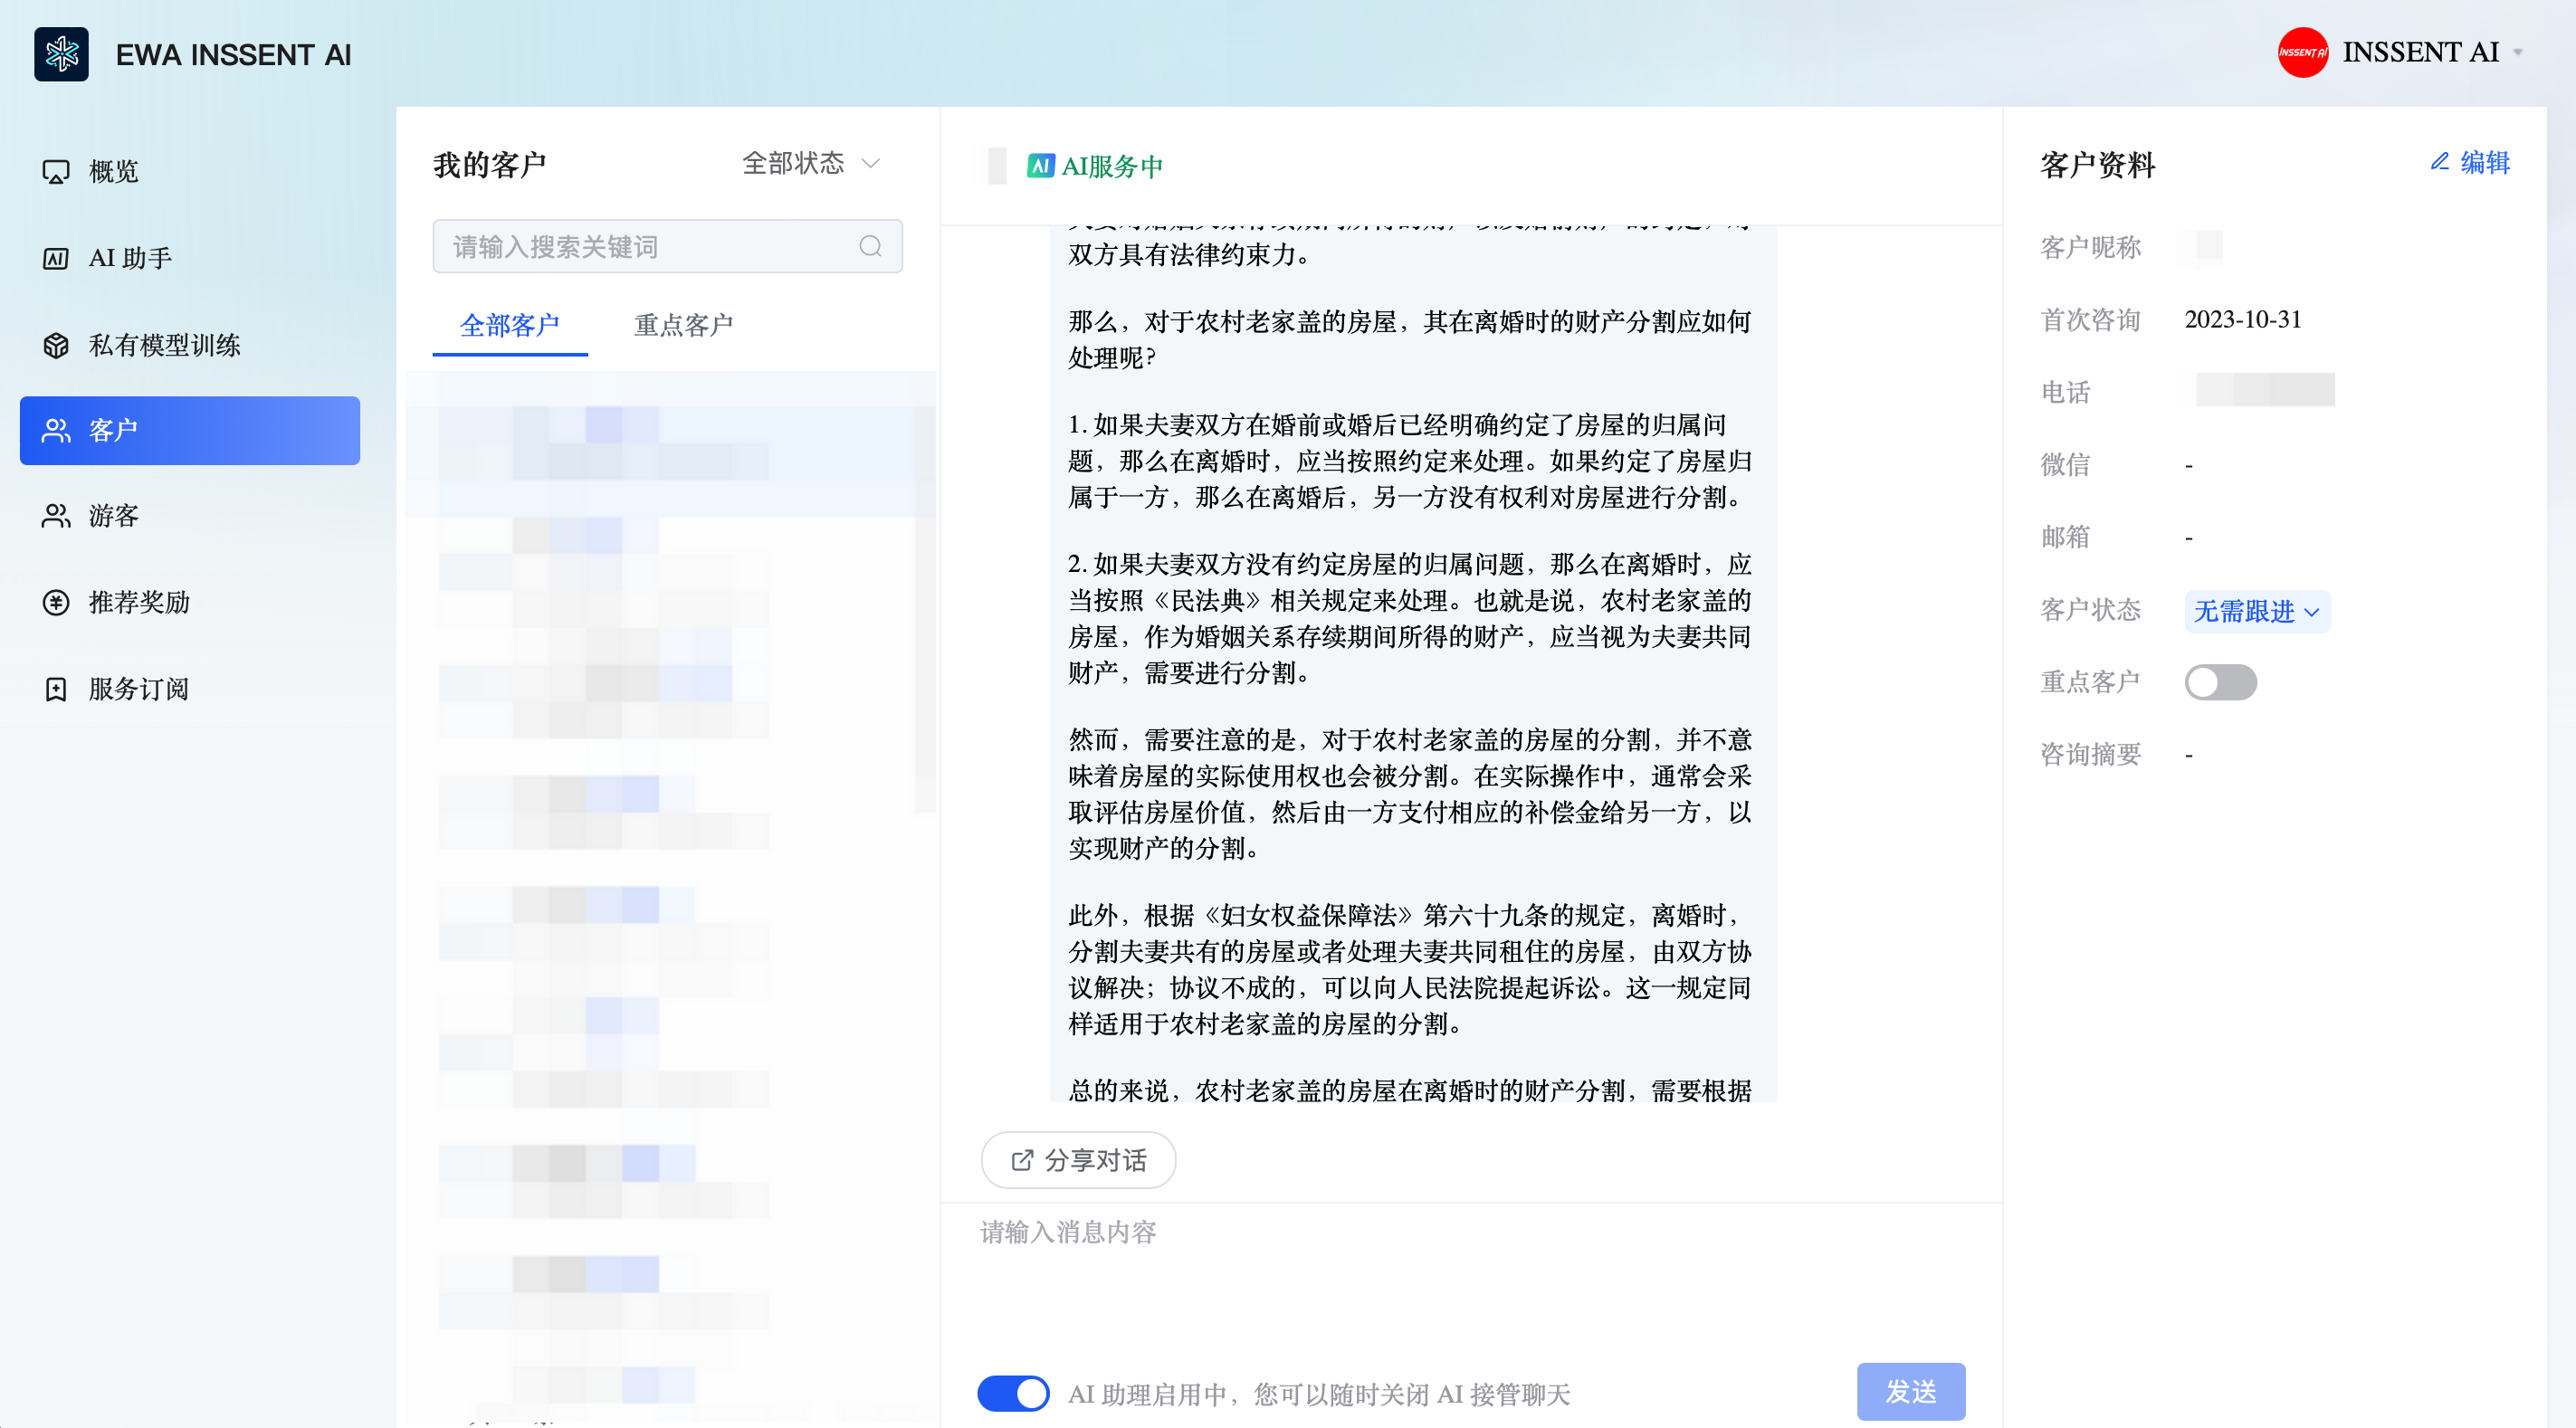Click the 发送 send button
Image resolution: width=2576 pixels, height=1428 pixels.
(x=1911, y=1391)
